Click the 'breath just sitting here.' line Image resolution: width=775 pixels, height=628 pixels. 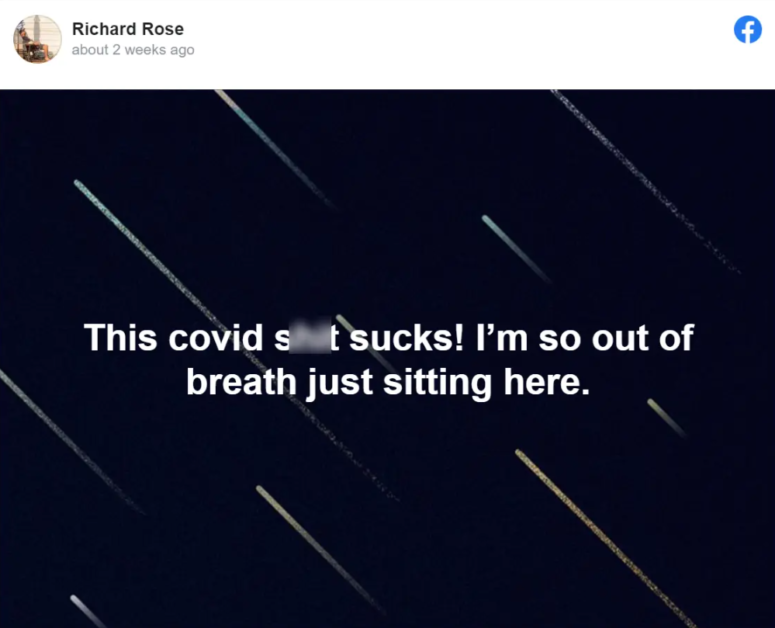pyautogui.click(x=388, y=382)
